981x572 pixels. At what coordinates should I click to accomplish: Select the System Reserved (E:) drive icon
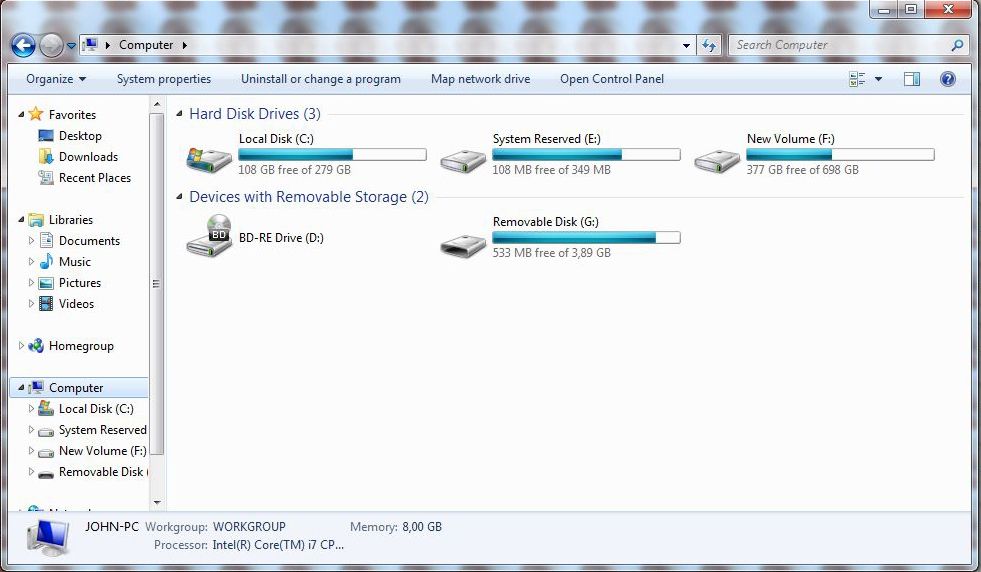pos(463,161)
